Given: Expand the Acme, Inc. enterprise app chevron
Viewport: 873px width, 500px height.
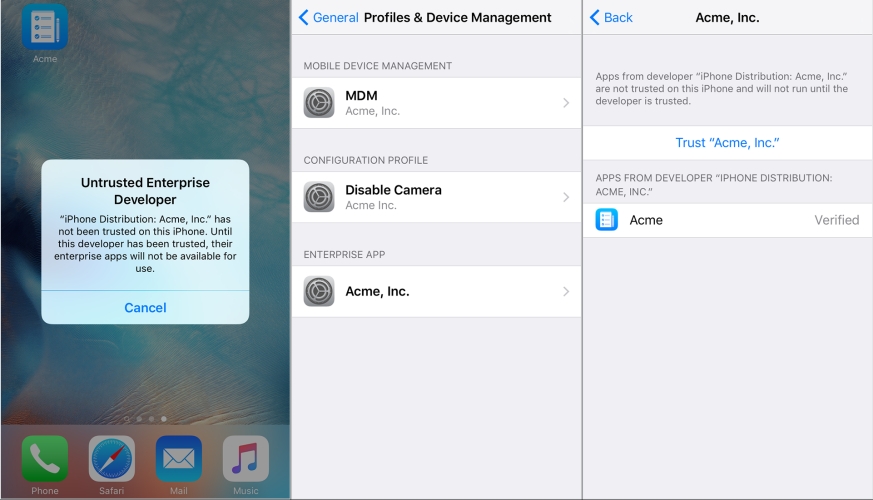Looking at the screenshot, I should tap(566, 291).
